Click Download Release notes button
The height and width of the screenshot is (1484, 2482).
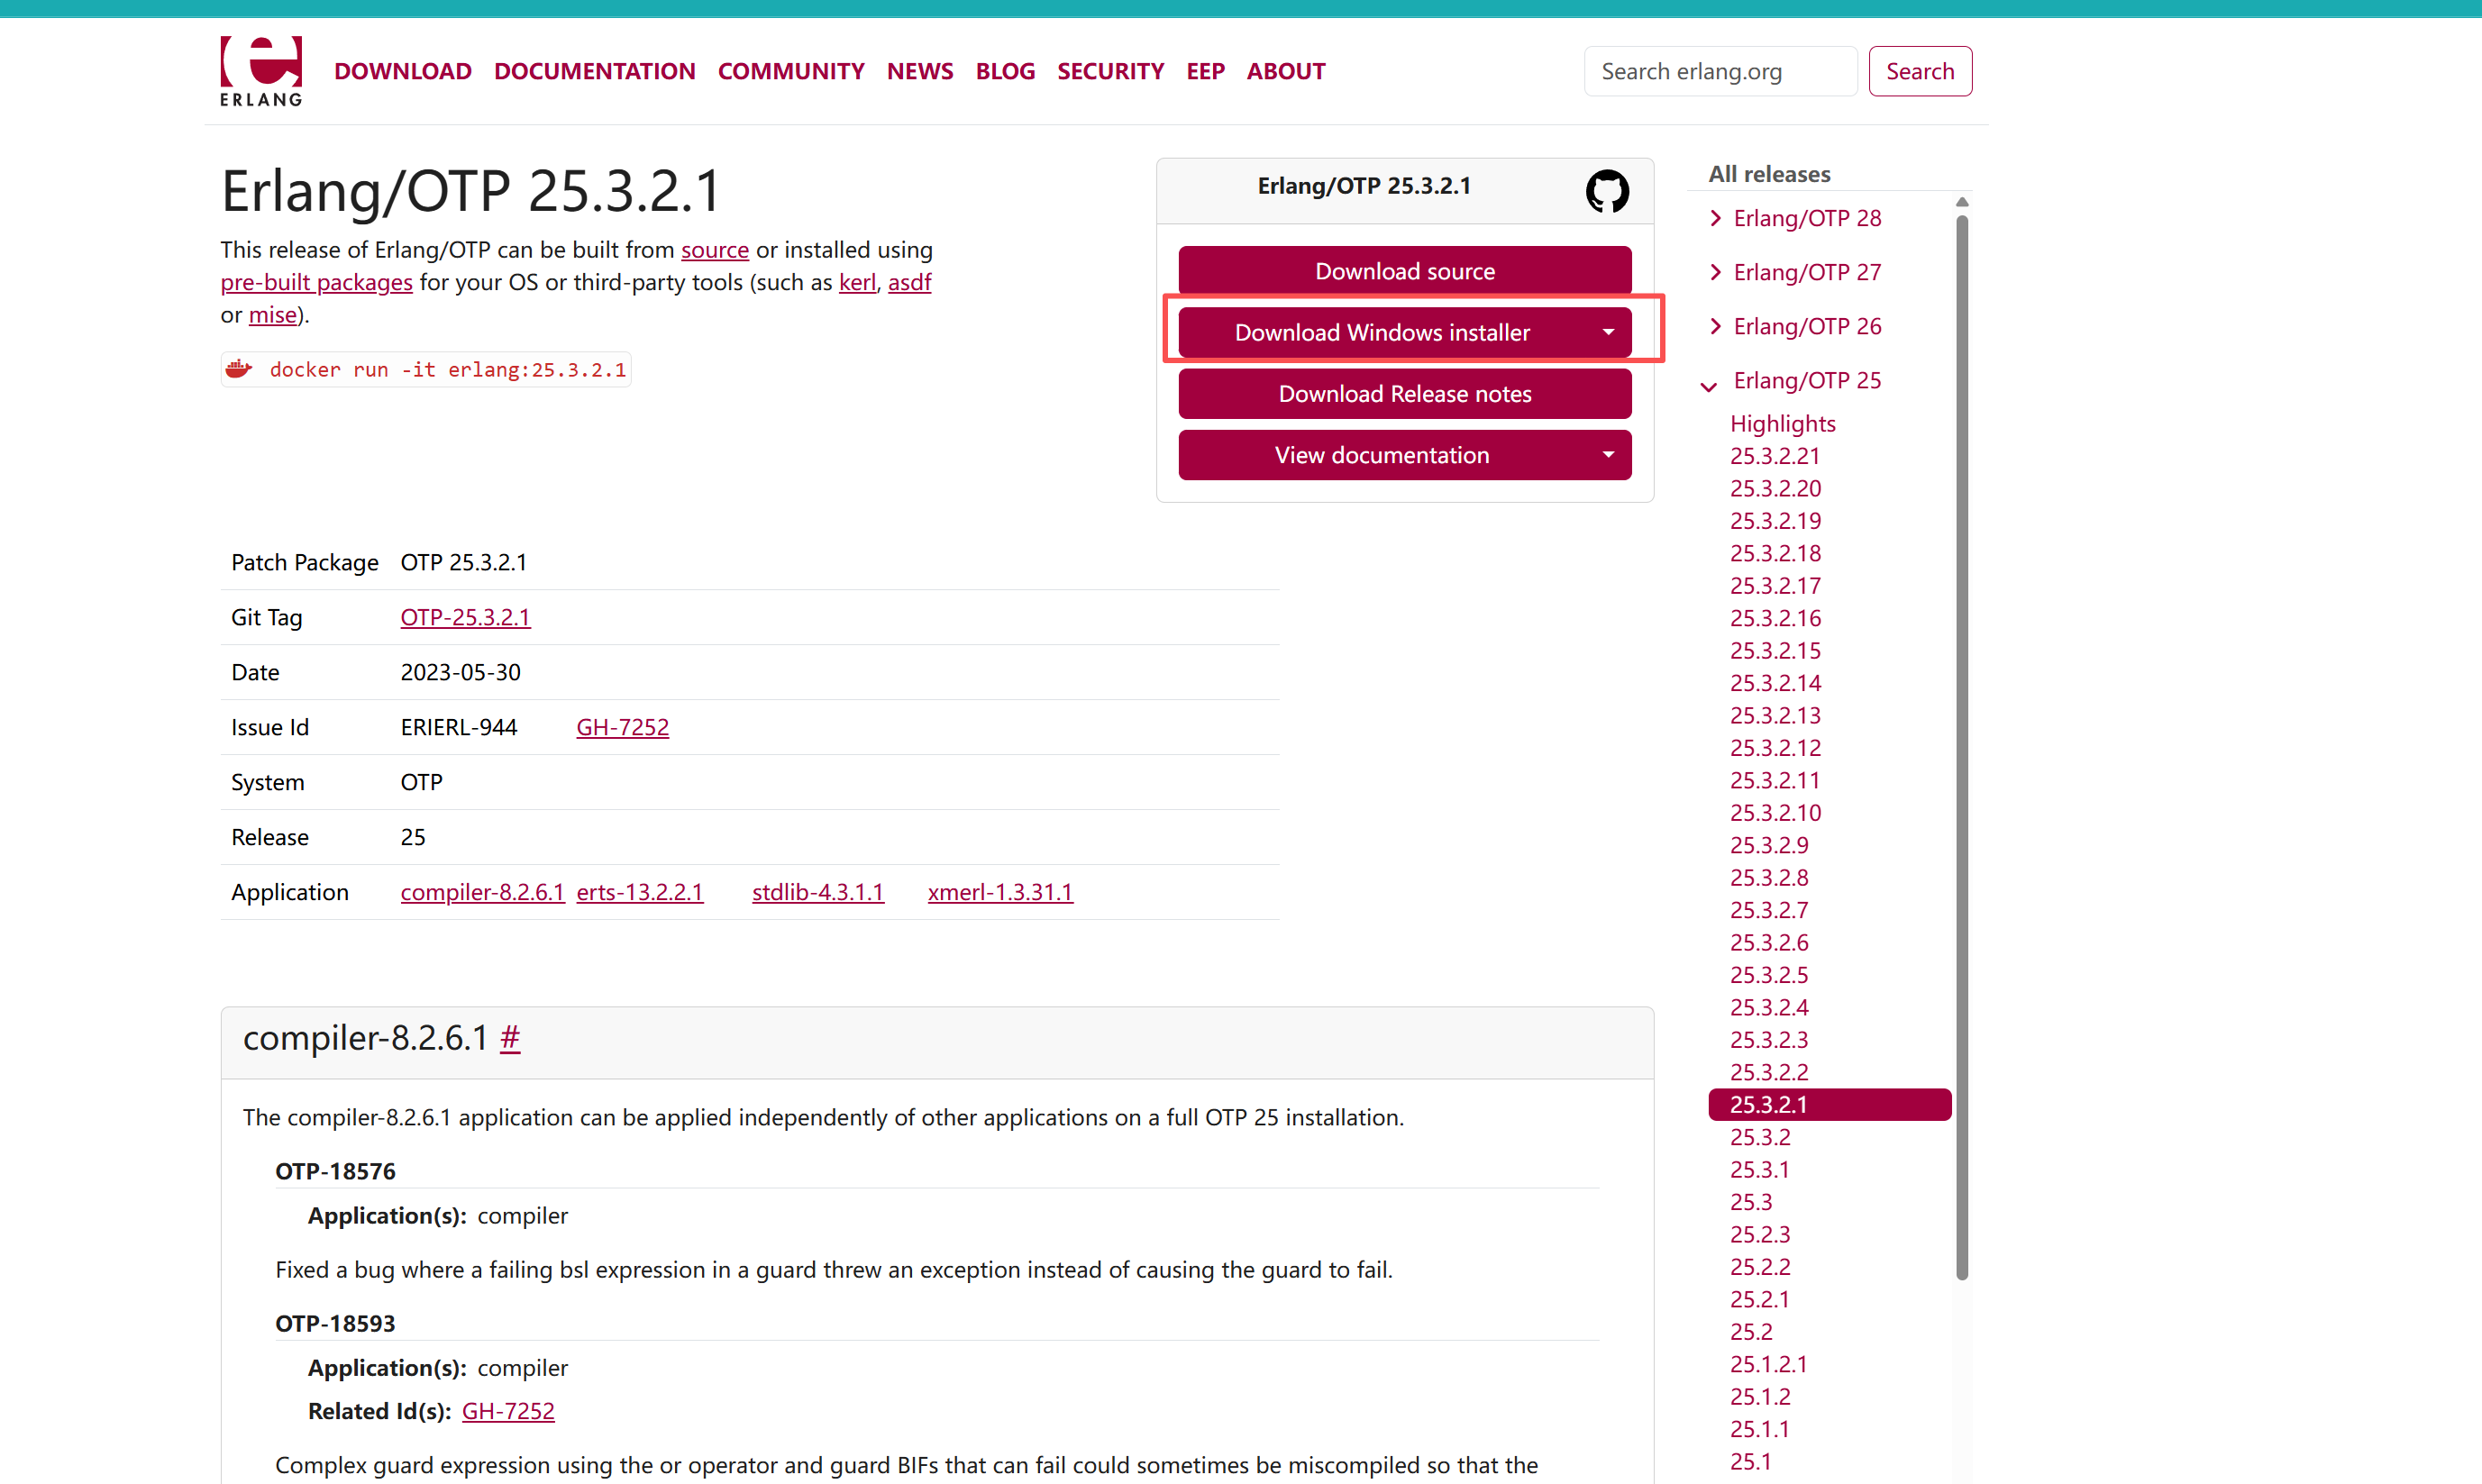[1404, 394]
